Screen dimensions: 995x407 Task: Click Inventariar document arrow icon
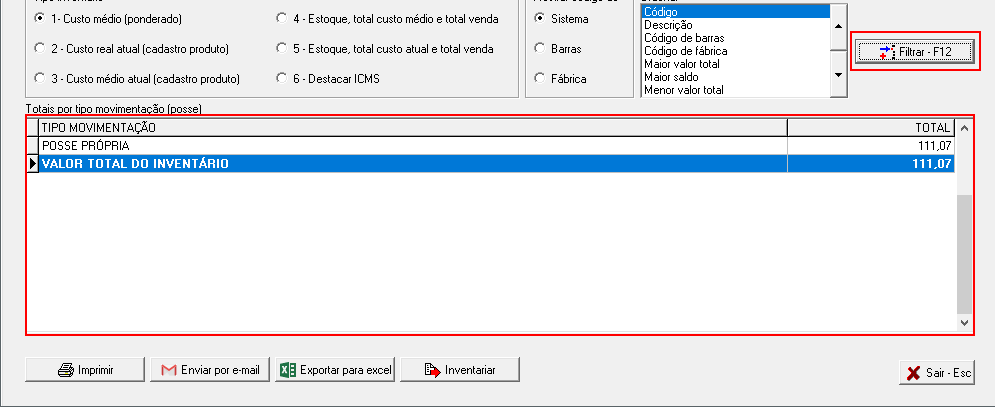[x=433, y=370]
